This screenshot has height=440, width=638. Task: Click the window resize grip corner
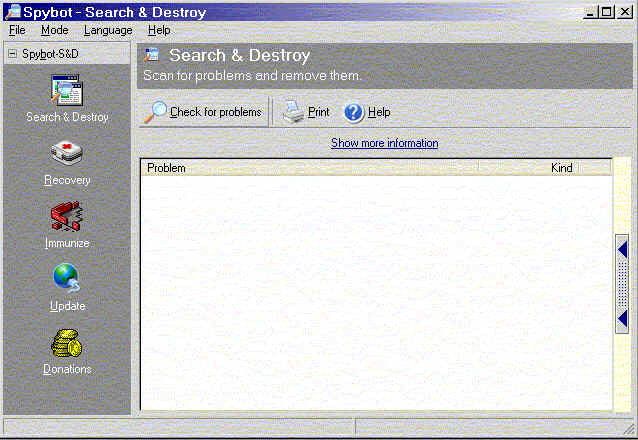630,429
